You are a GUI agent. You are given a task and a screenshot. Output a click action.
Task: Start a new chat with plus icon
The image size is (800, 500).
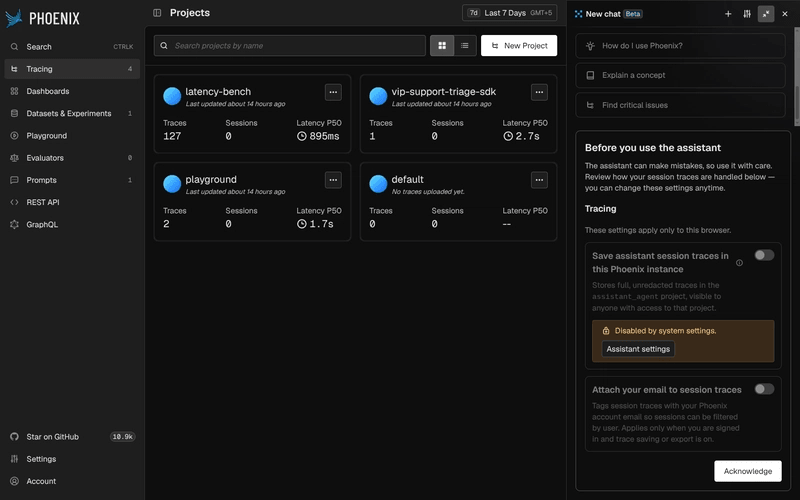click(x=728, y=14)
